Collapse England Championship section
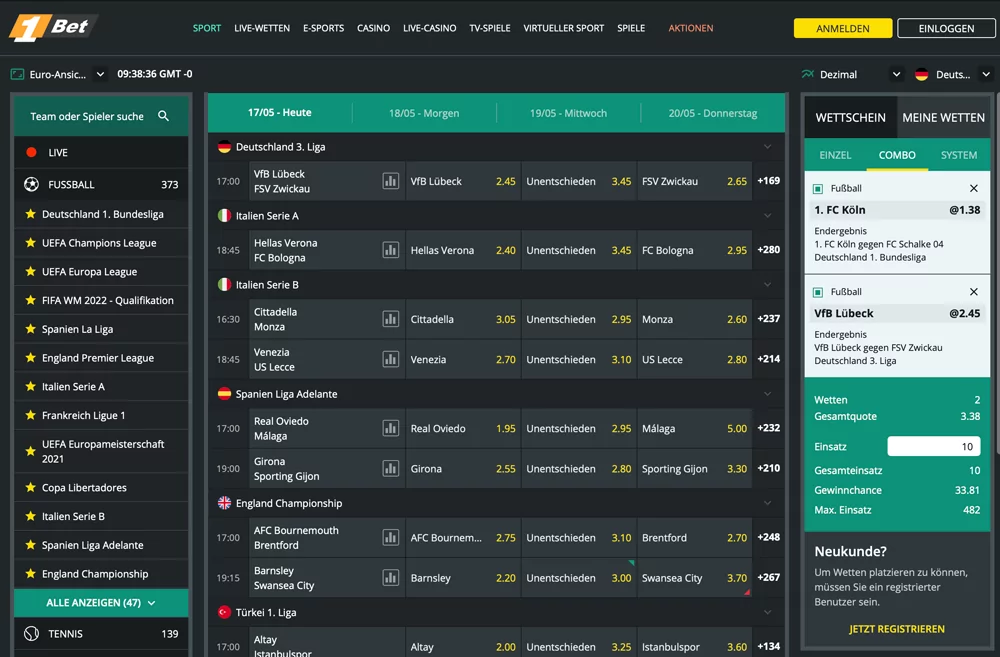The image size is (1000, 657). (767, 503)
